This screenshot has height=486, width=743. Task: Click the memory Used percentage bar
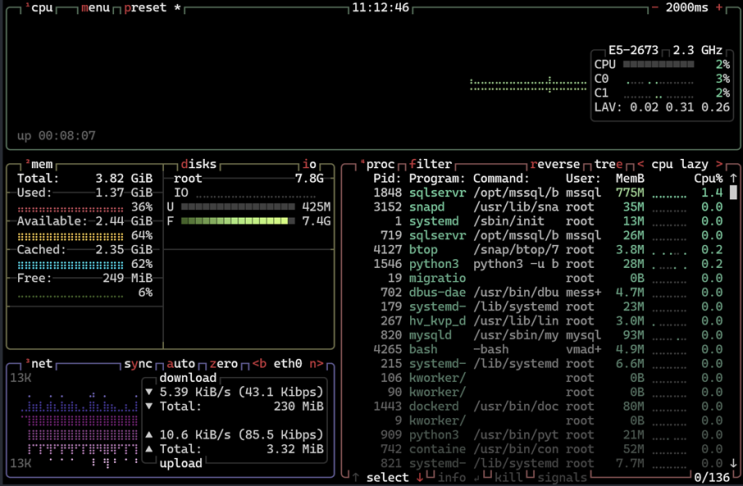coord(70,208)
